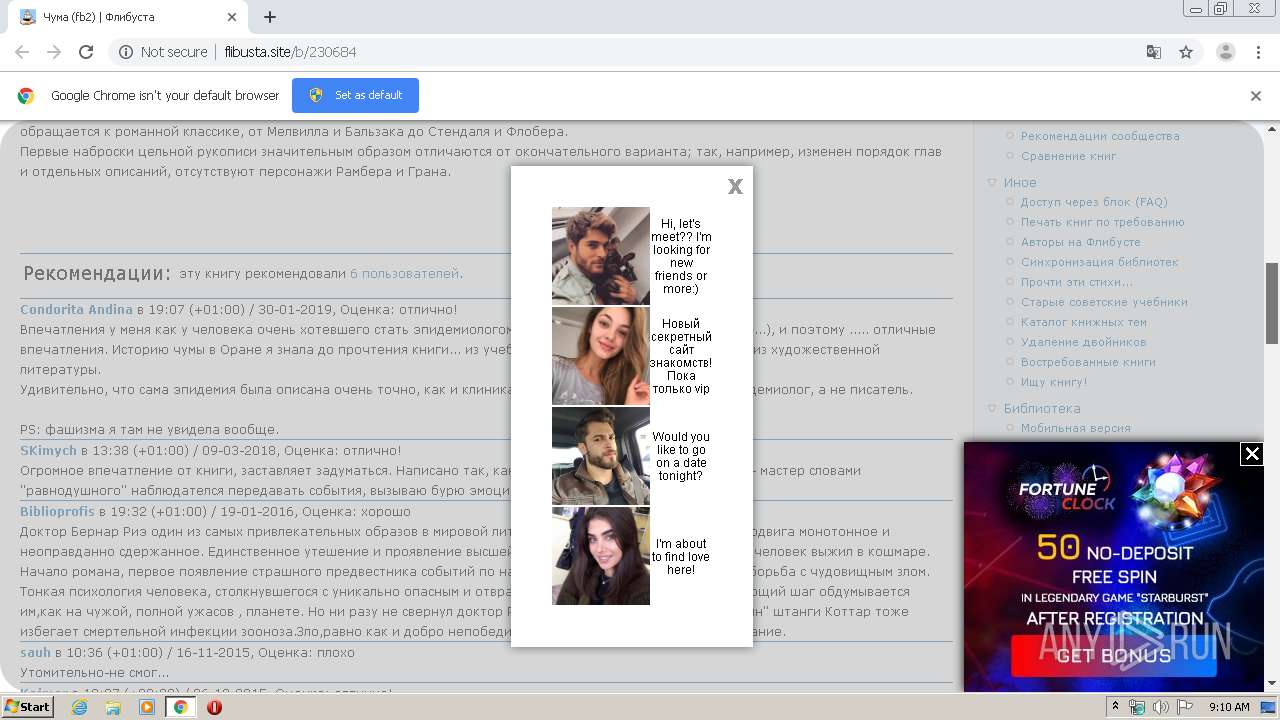Open the Action Center flag icon
Image resolution: width=1280 pixels, height=720 pixels.
(1185, 707)
